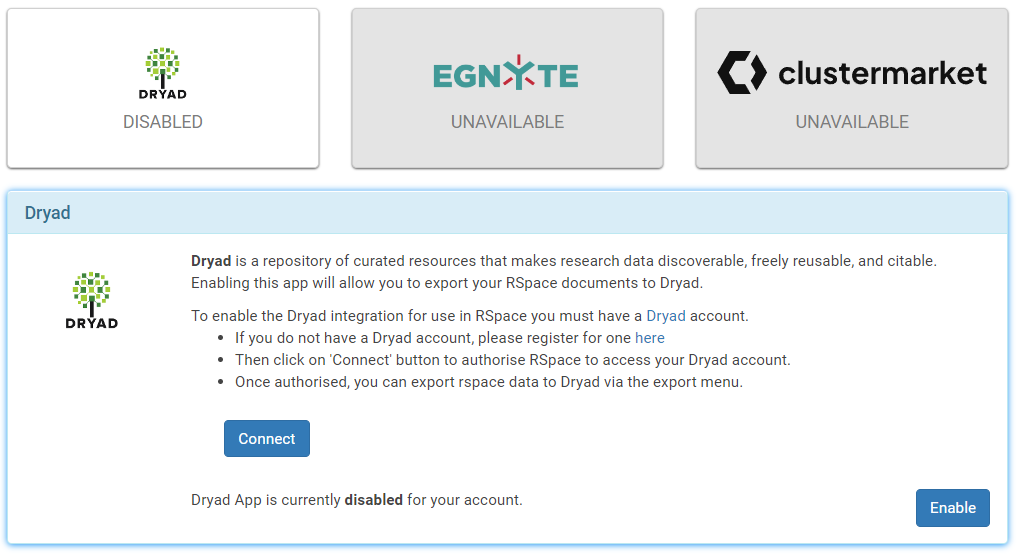Click the Clustermarket hexagon logo
Viewport: 1017px width, 554px height.
pyautogui.click(x=742, y=73)
